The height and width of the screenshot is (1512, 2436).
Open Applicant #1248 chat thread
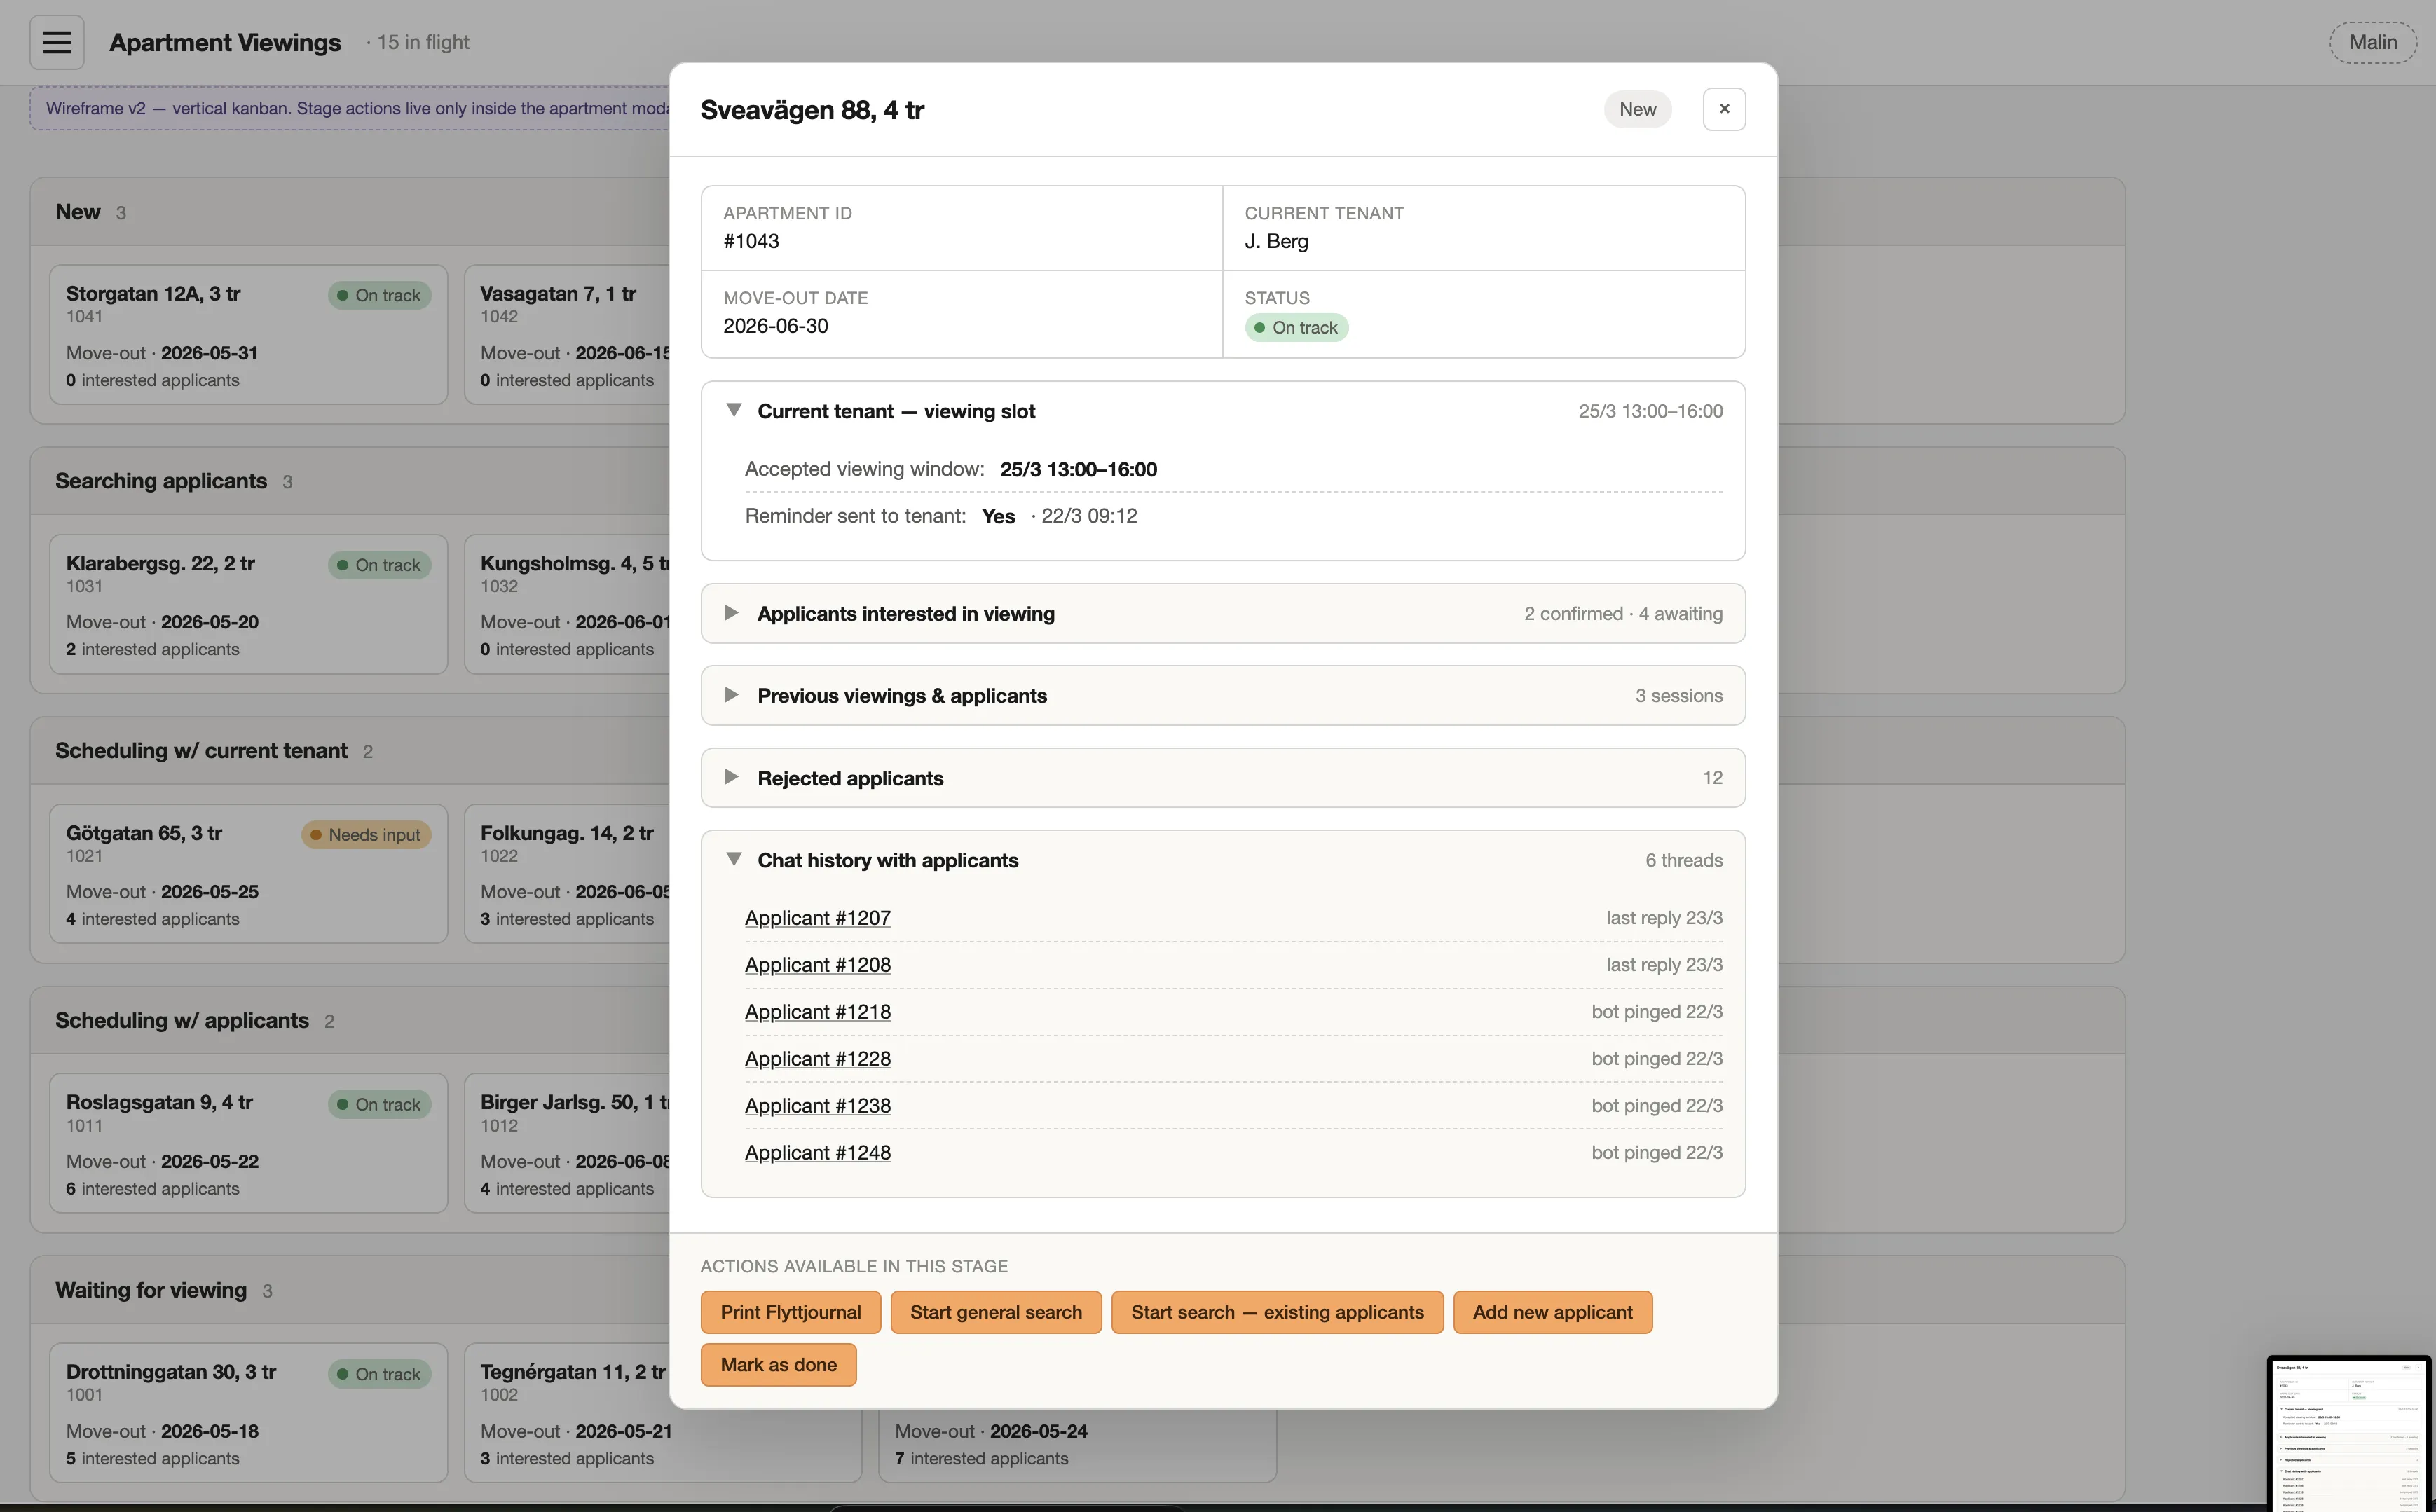pos(818,1152)
